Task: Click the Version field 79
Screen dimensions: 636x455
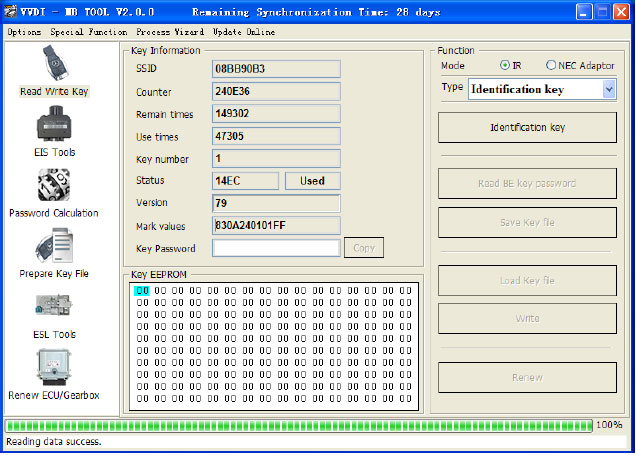Action: click(x=276, y=203)
